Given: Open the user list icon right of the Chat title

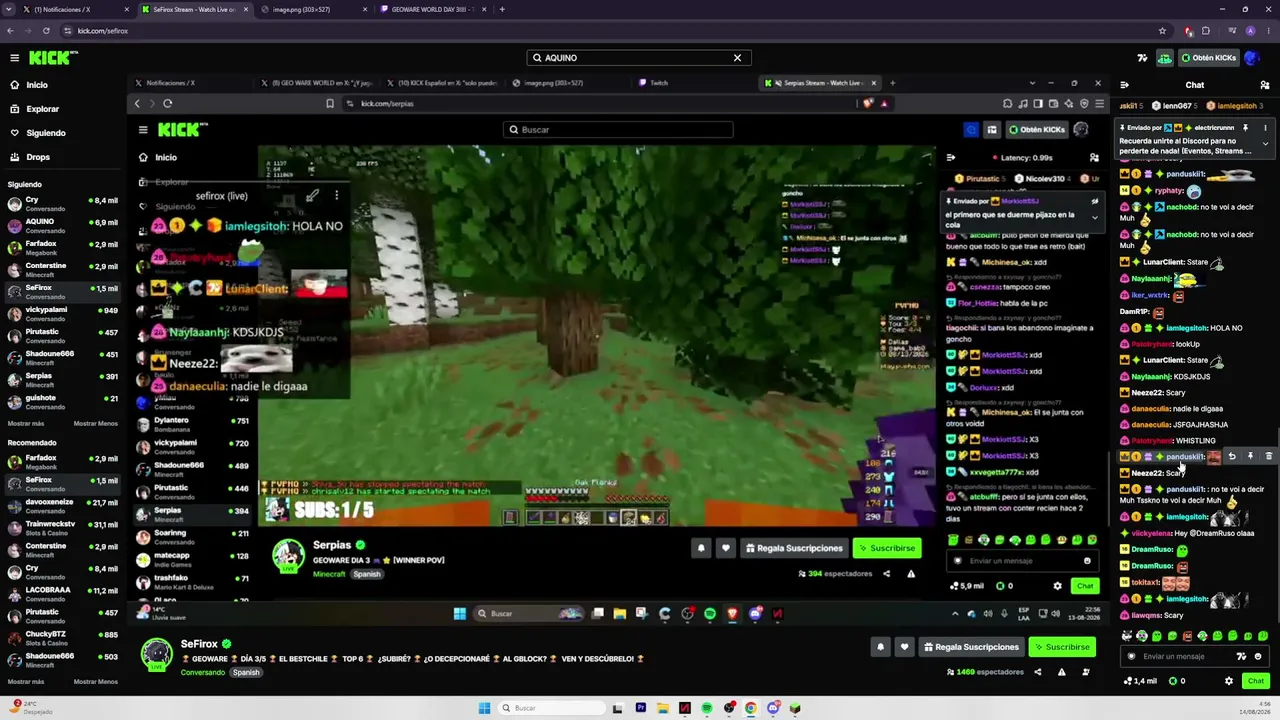Looking at the screenshot, I should tap(1265, 85).
